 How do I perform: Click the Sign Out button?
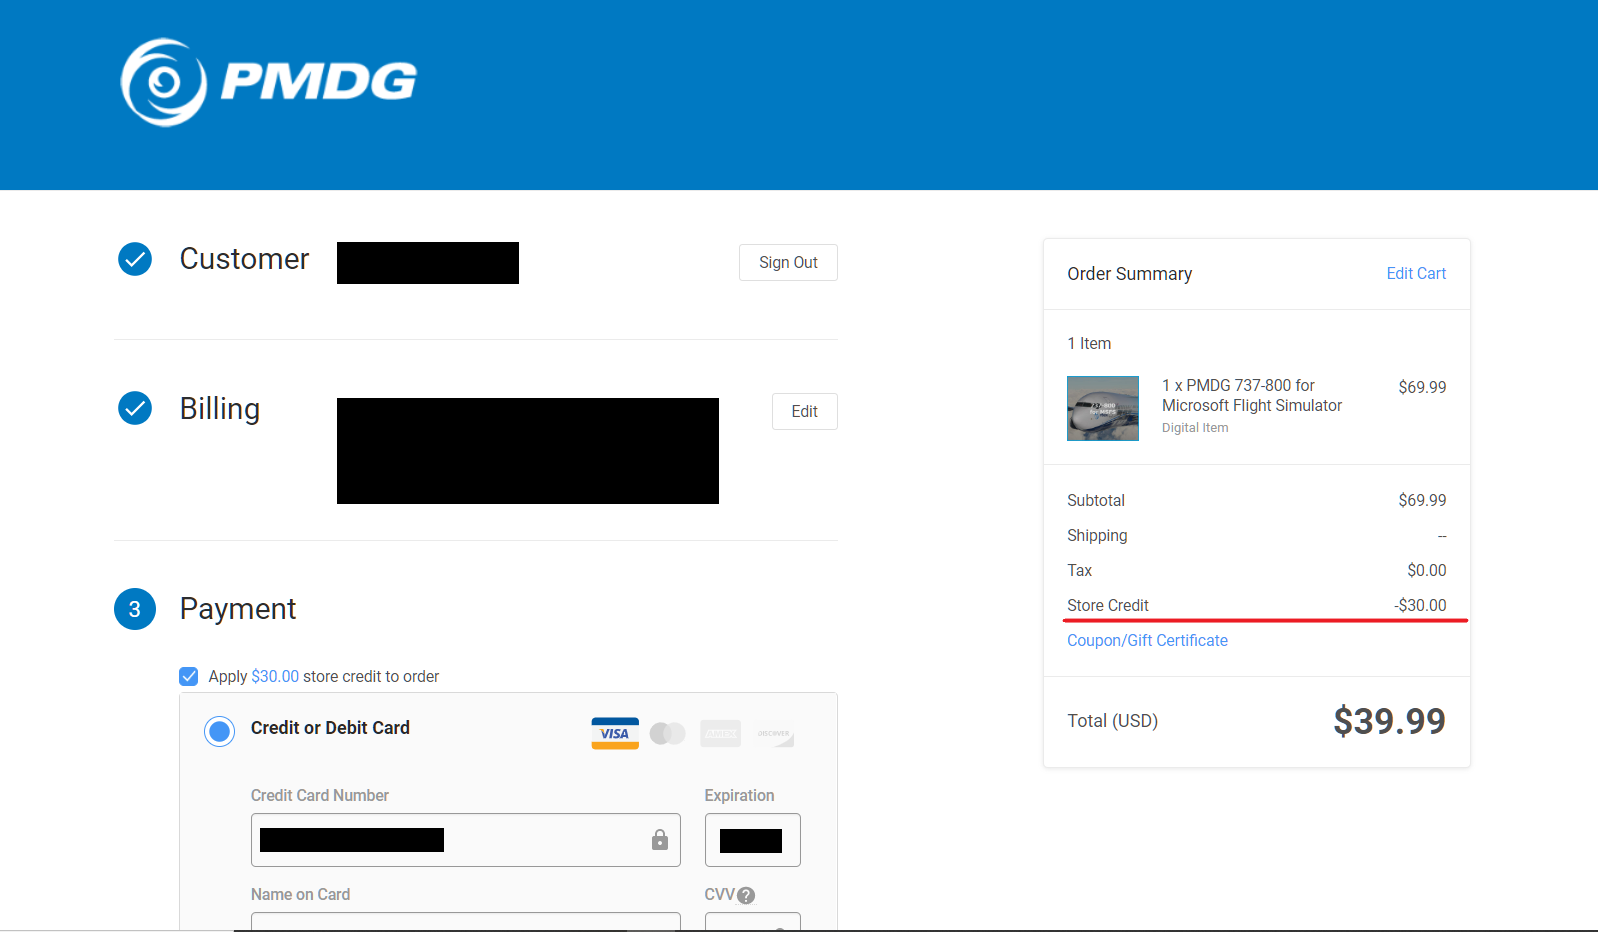[x=788, y=263]
